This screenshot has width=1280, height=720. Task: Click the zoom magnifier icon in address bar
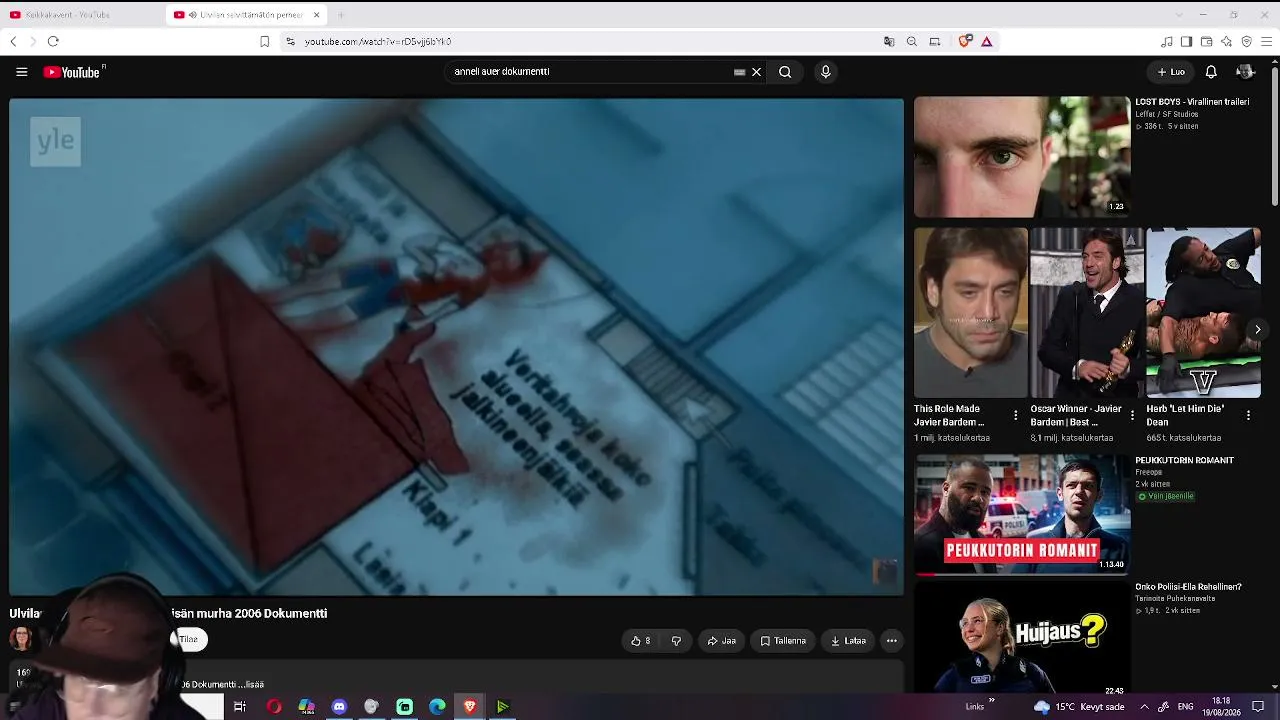pyautogui.click(x=912, y=41)
